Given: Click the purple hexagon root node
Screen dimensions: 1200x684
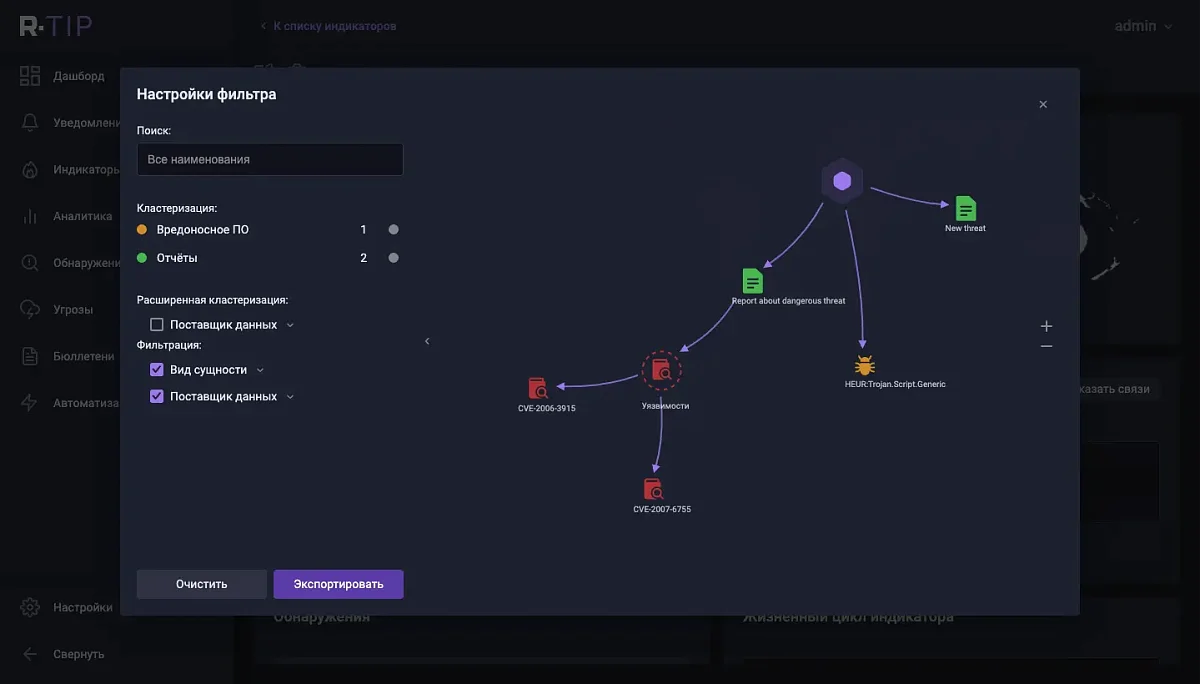Looking at the screenshot, I should click(842, 181).
